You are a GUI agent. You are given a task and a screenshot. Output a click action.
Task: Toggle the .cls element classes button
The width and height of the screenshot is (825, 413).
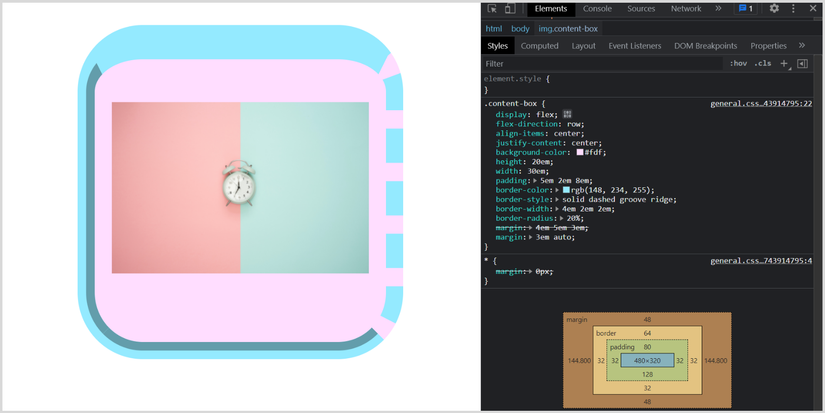[762, 64]
